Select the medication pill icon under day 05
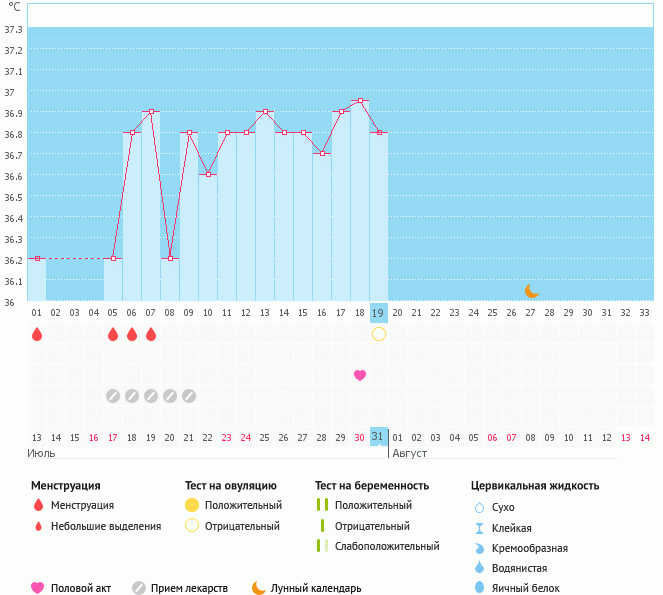663x595 pixels. click(x=113, y=396)
